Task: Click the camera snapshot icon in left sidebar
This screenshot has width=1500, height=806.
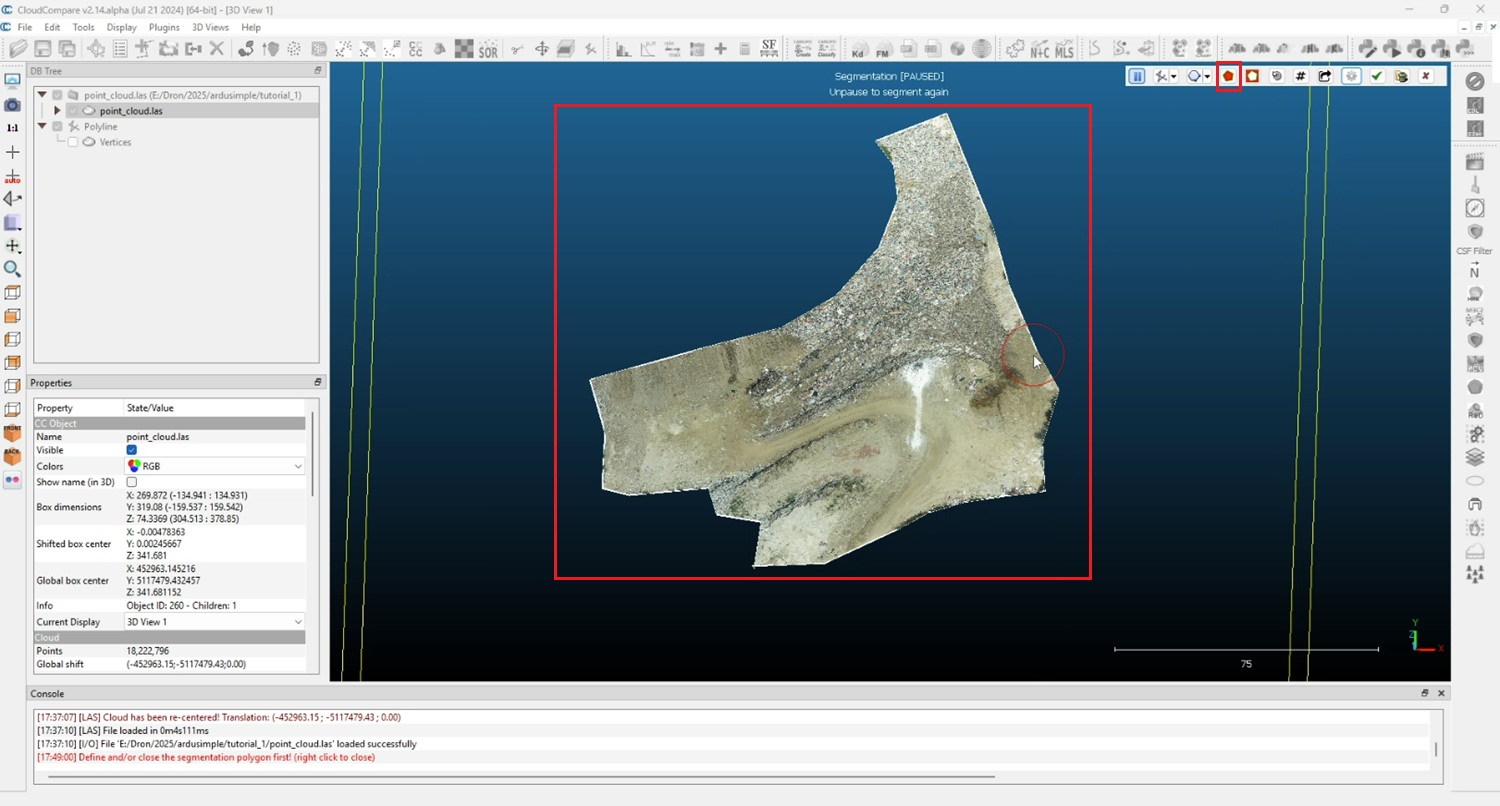Action: coord(12,105)
